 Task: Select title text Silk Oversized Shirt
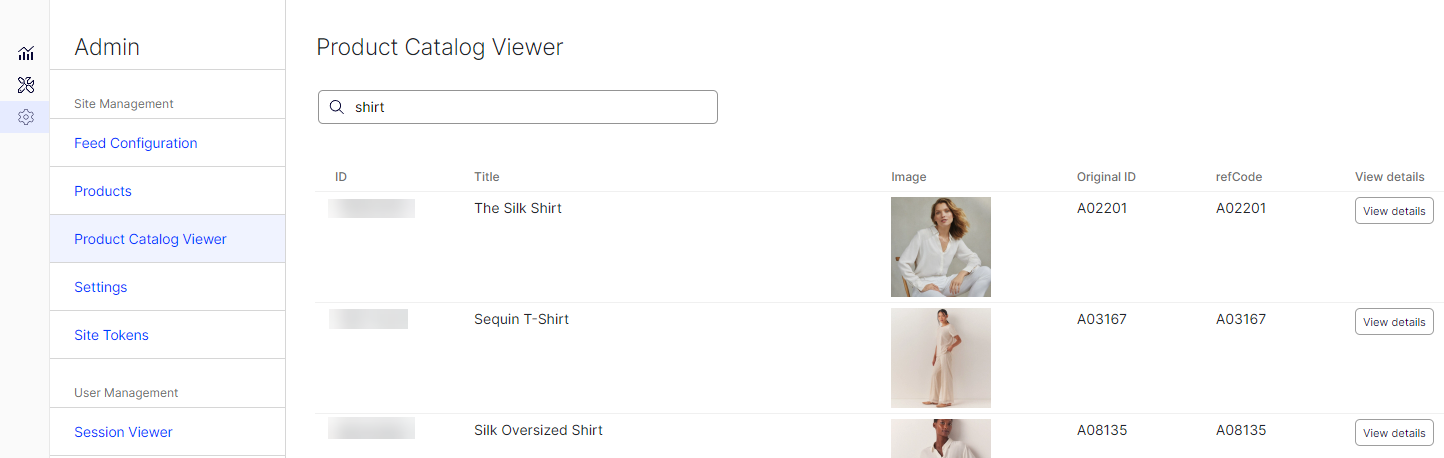[x=538, y=430]
